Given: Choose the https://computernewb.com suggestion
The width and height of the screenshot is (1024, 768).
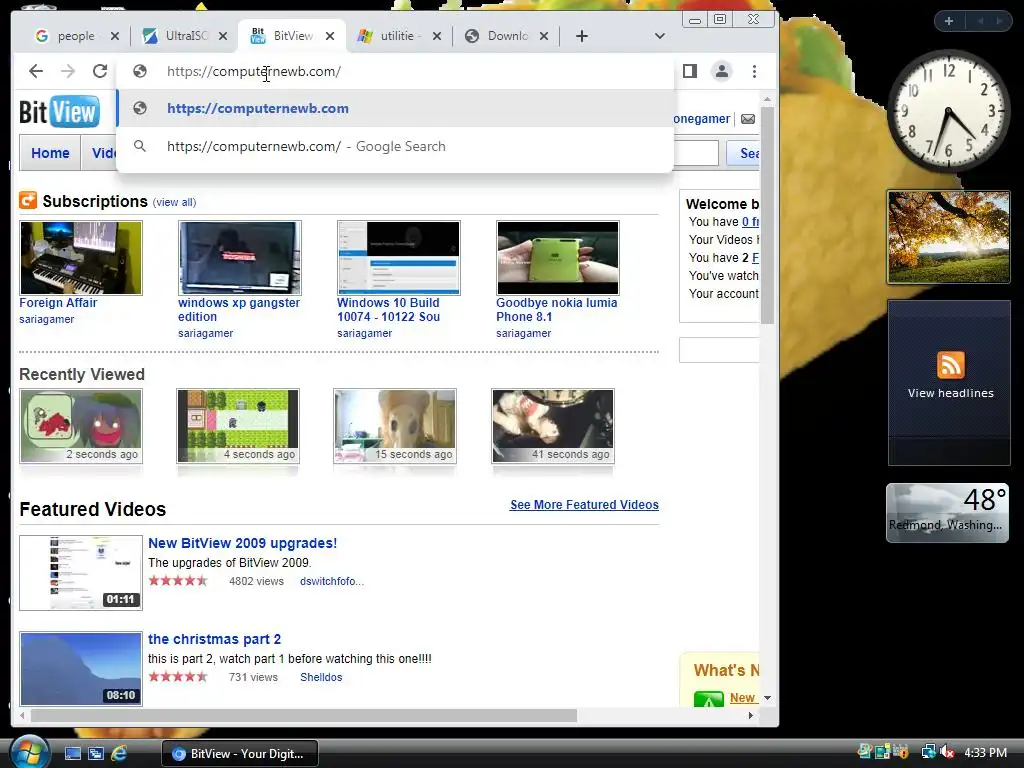Looking at the screenshot, I should click(395, 108).
